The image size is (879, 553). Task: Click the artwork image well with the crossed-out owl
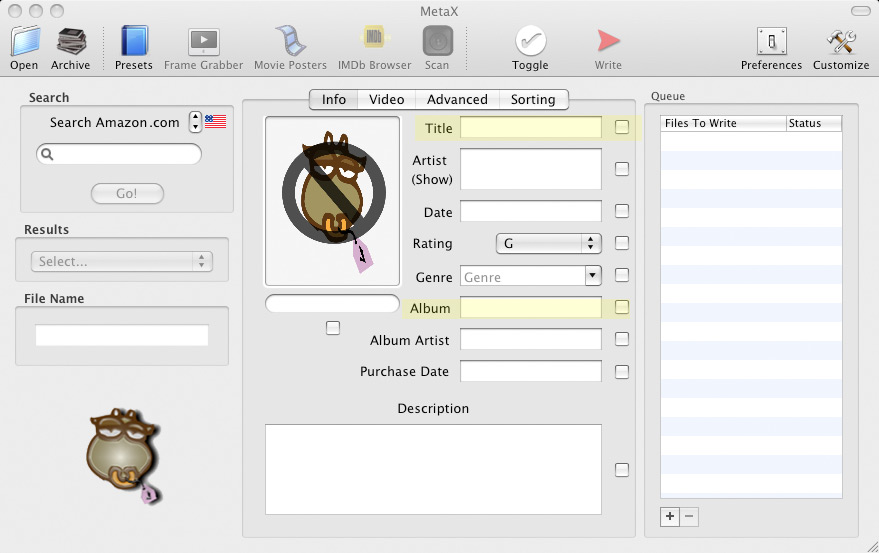click(x=332, y=201)
